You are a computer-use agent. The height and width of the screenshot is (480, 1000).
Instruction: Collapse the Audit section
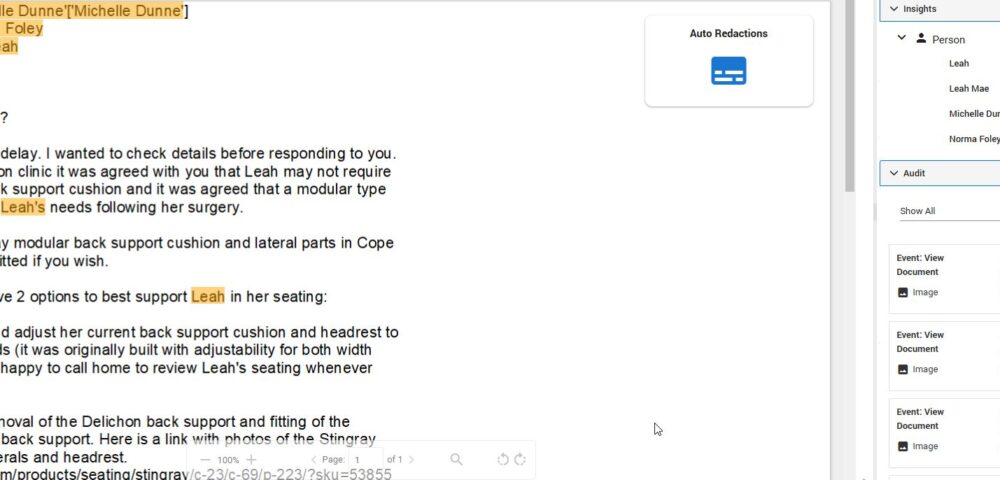pyautogui.click(x=894, y=173)
